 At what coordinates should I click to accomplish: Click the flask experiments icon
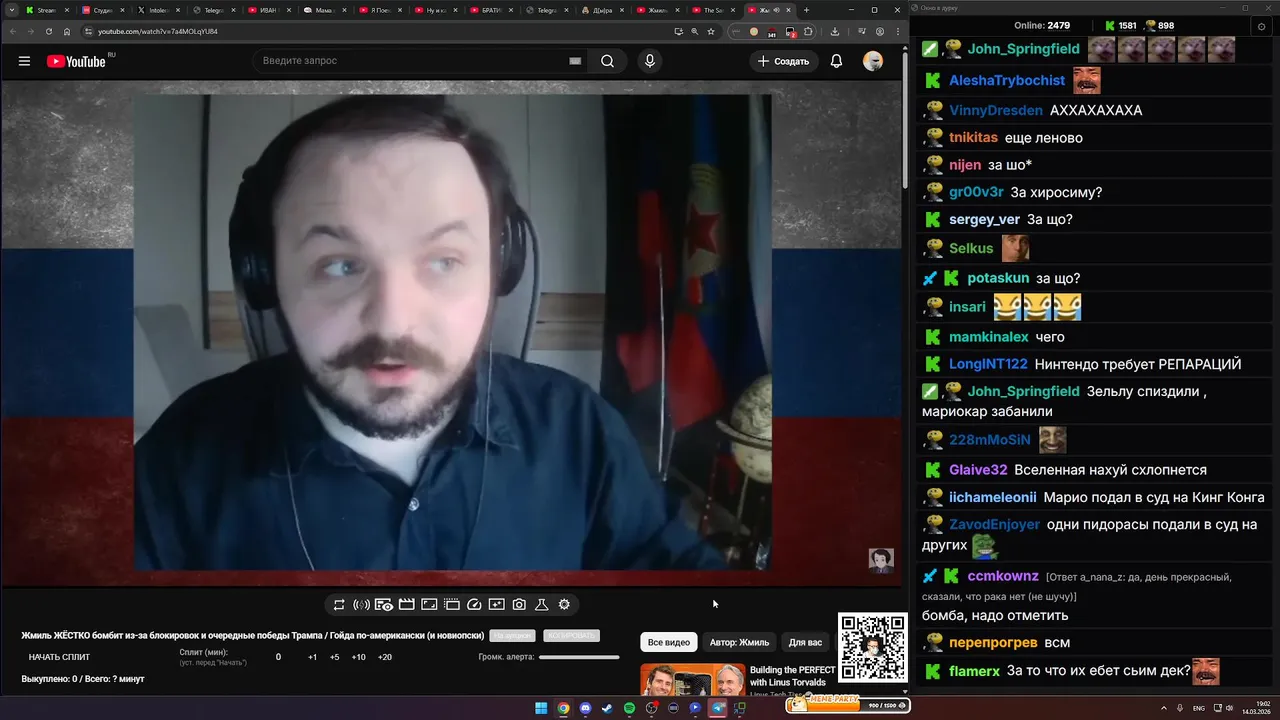click(542, 604)
